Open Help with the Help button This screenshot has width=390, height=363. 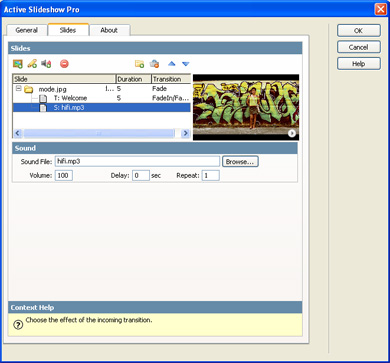pyautogui.click(x=359, y=64)
